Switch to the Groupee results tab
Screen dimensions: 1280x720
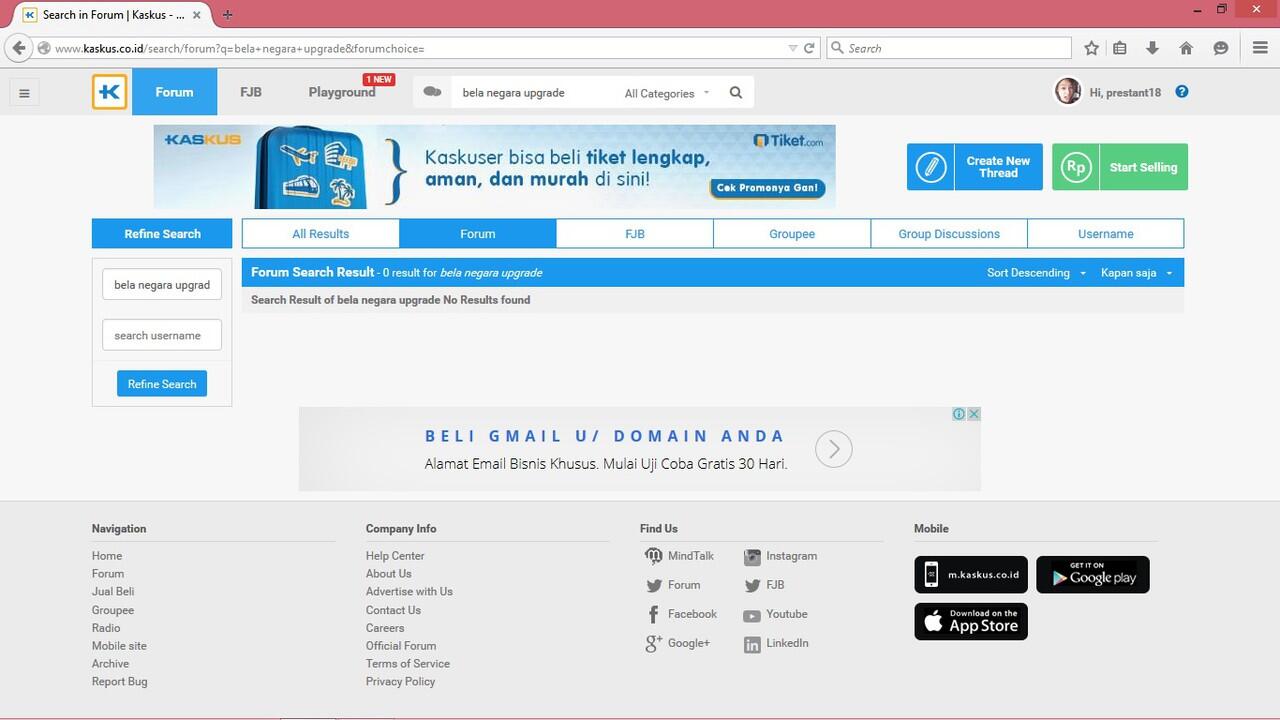tap(792, 234)
